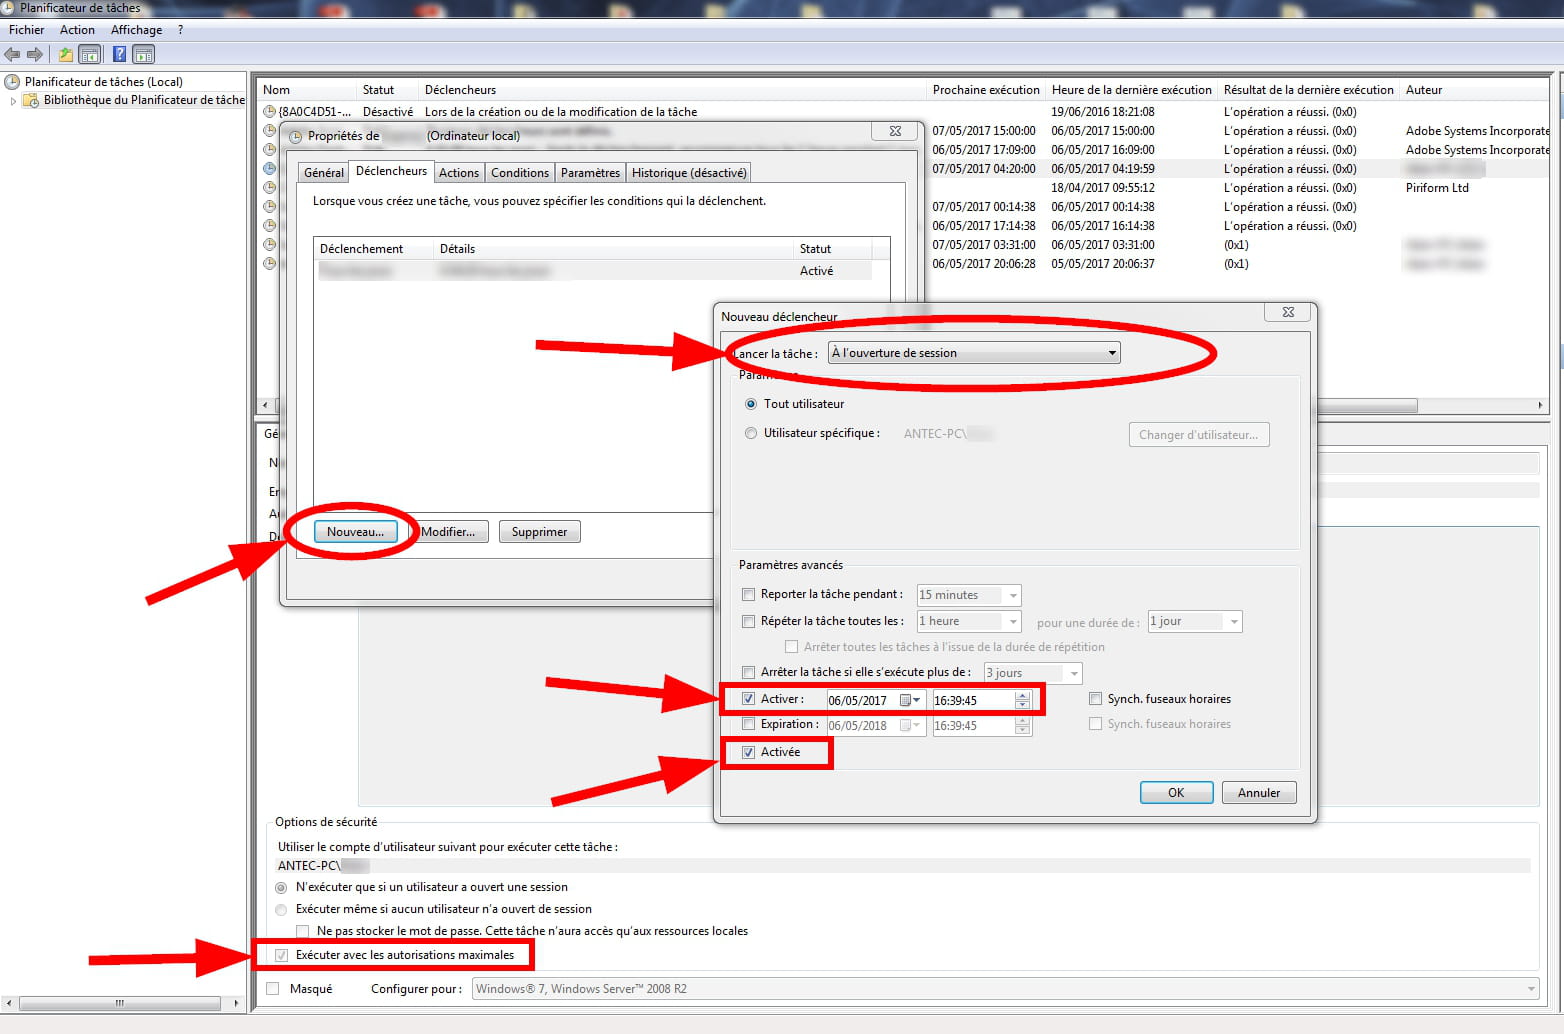
Task: Open help via blue question mark icon
Action: pos(119,54)
